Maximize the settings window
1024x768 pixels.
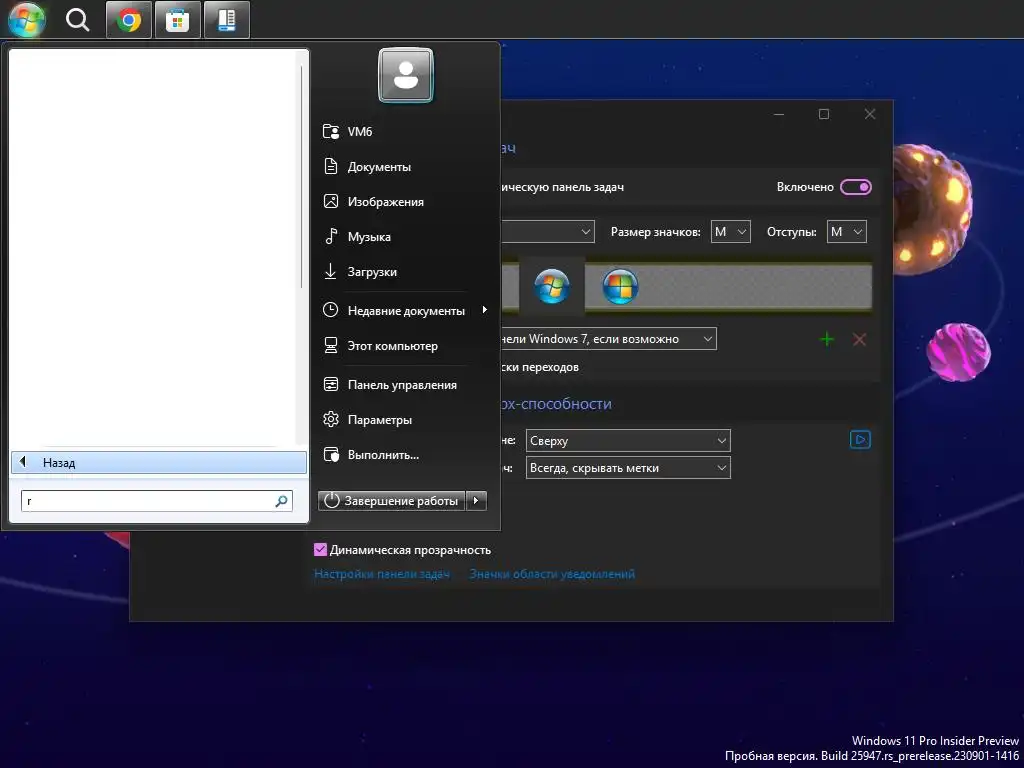pyautogui.click(x=824, y=114)
